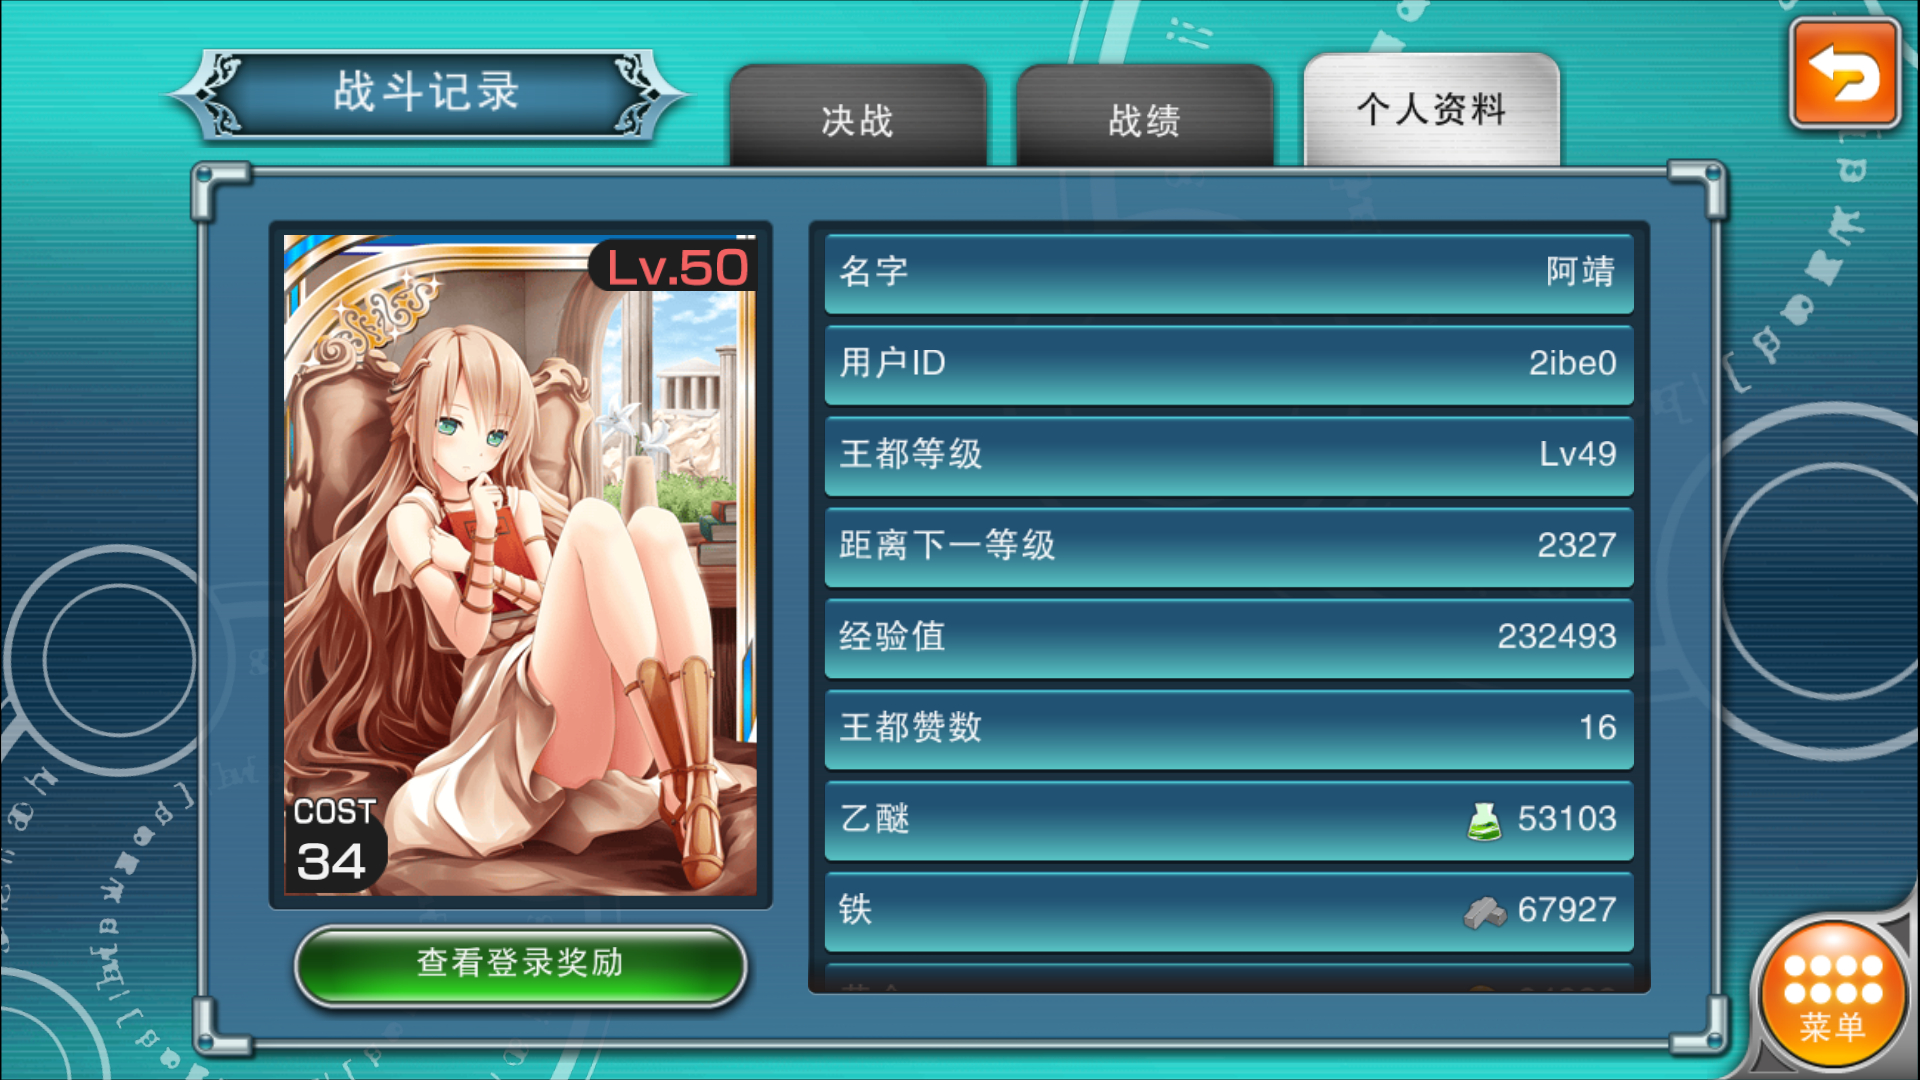Viewport: 1920px width, 1080px height.
Task: Tap the Lv.50 badge on card
Action: (673, 267)
